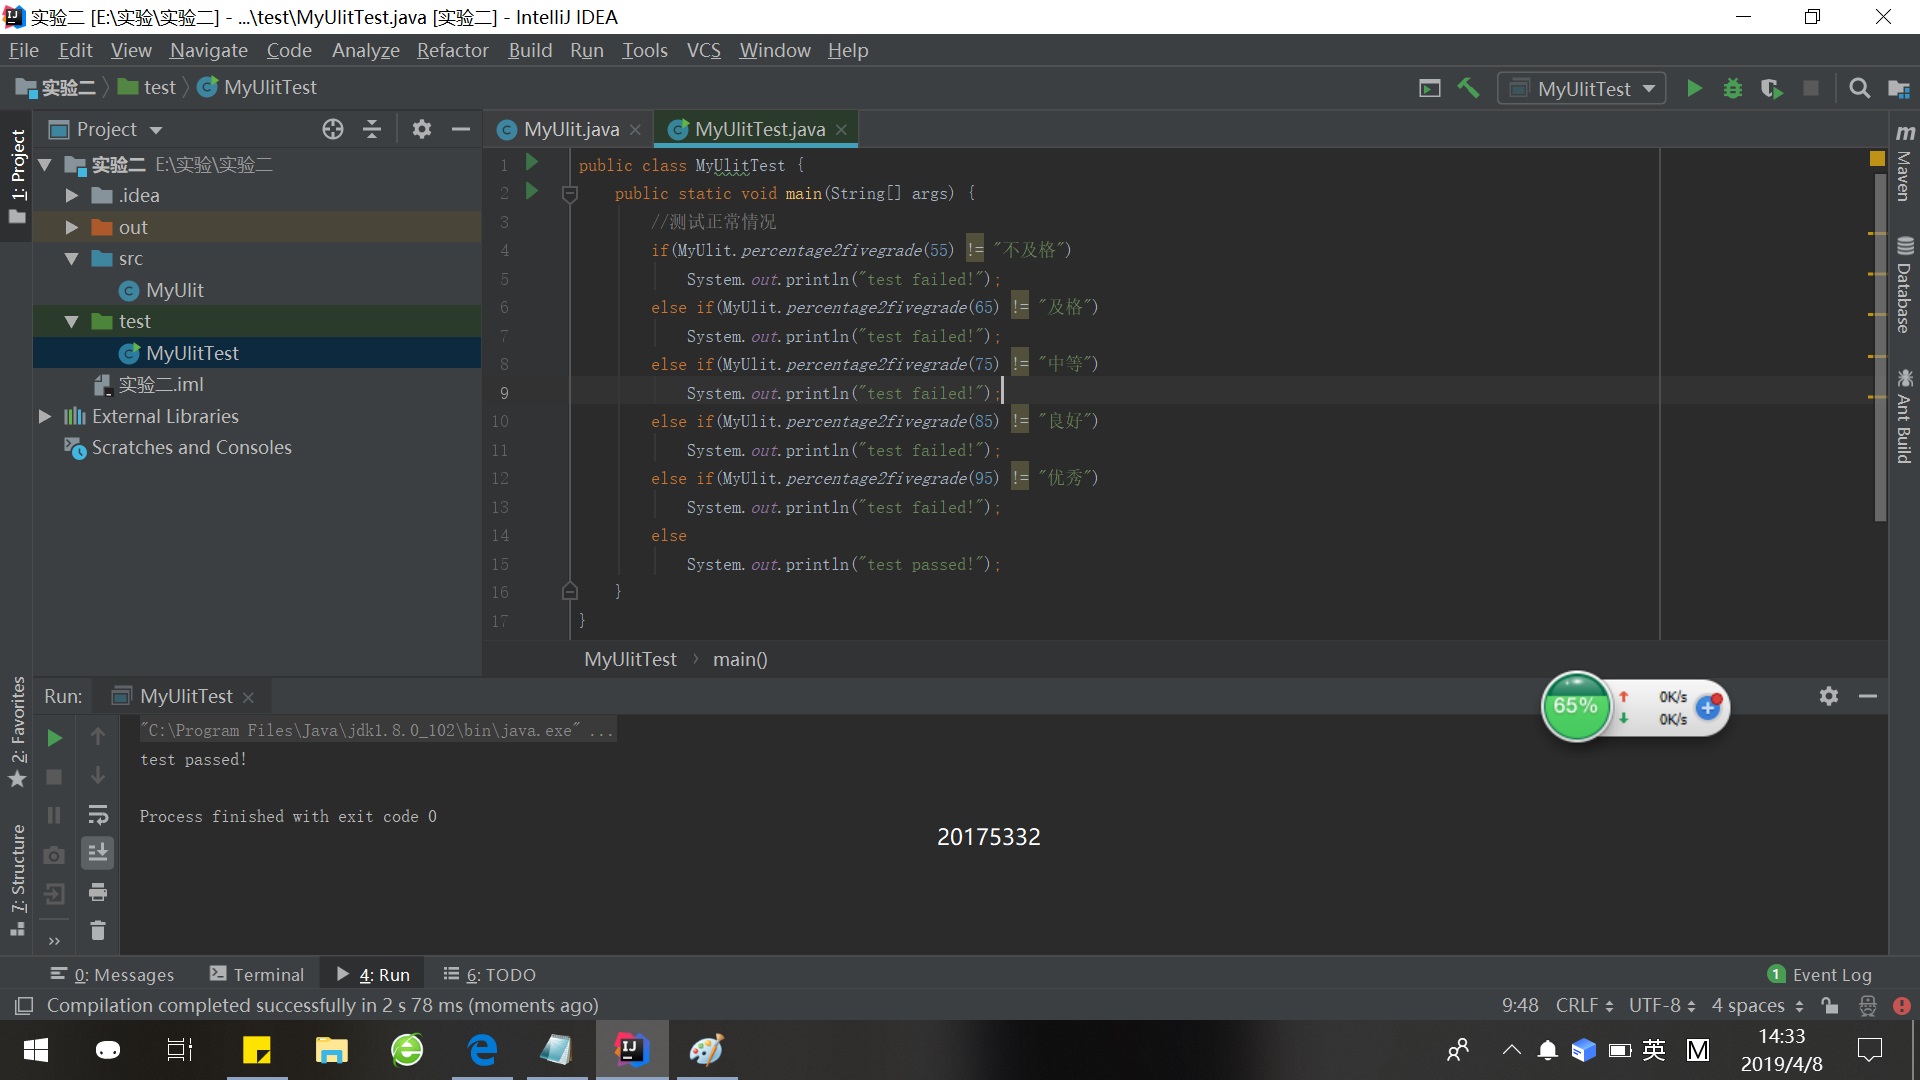Collapse the src folder in project tree
Viewport: 1920px width, 1080px height.
click(72, 258)
